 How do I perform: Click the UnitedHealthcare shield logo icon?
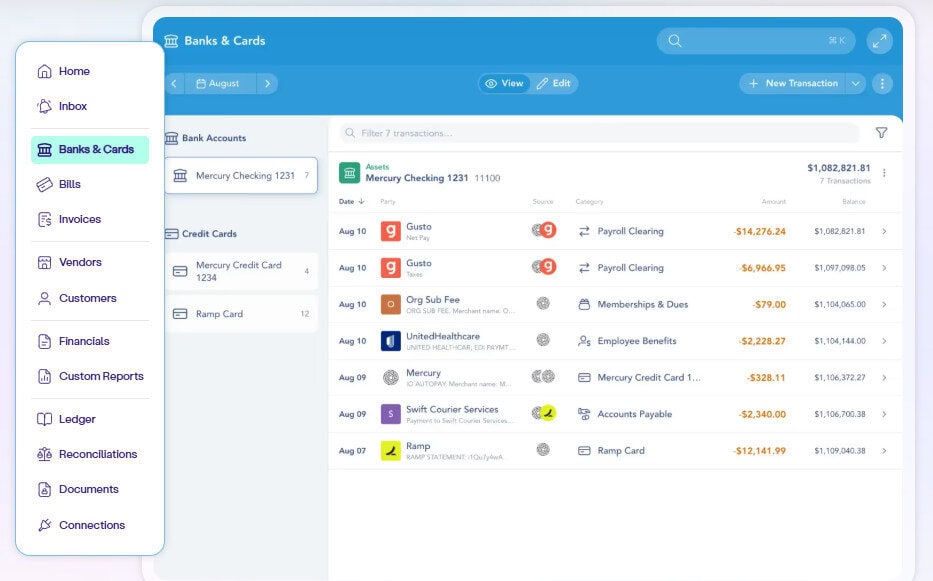pyautogui.click(x=390, y=341)
